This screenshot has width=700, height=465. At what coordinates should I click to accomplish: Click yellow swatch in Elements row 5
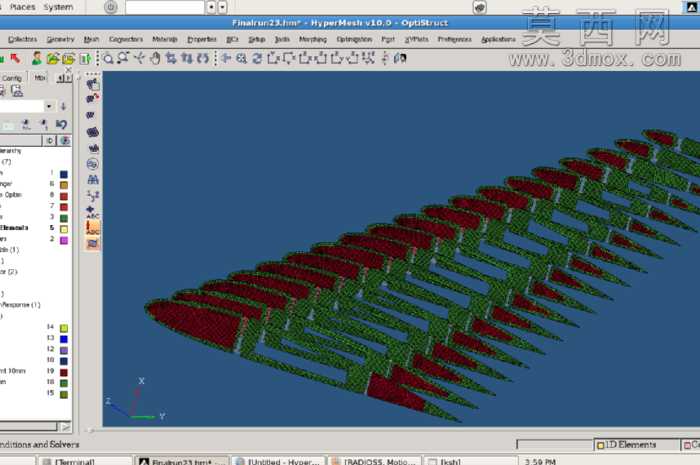click(x=64, y=229)
